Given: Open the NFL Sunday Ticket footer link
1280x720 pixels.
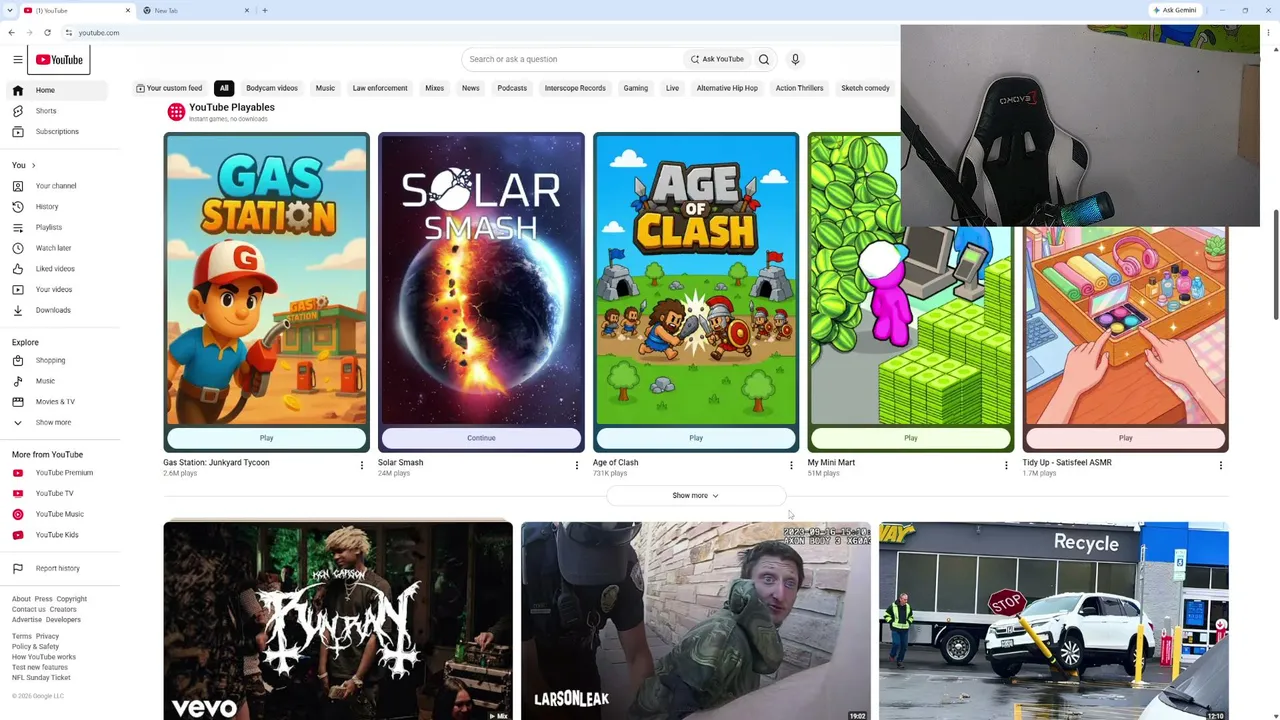Looking at the screenshot, I should (41, 678).
